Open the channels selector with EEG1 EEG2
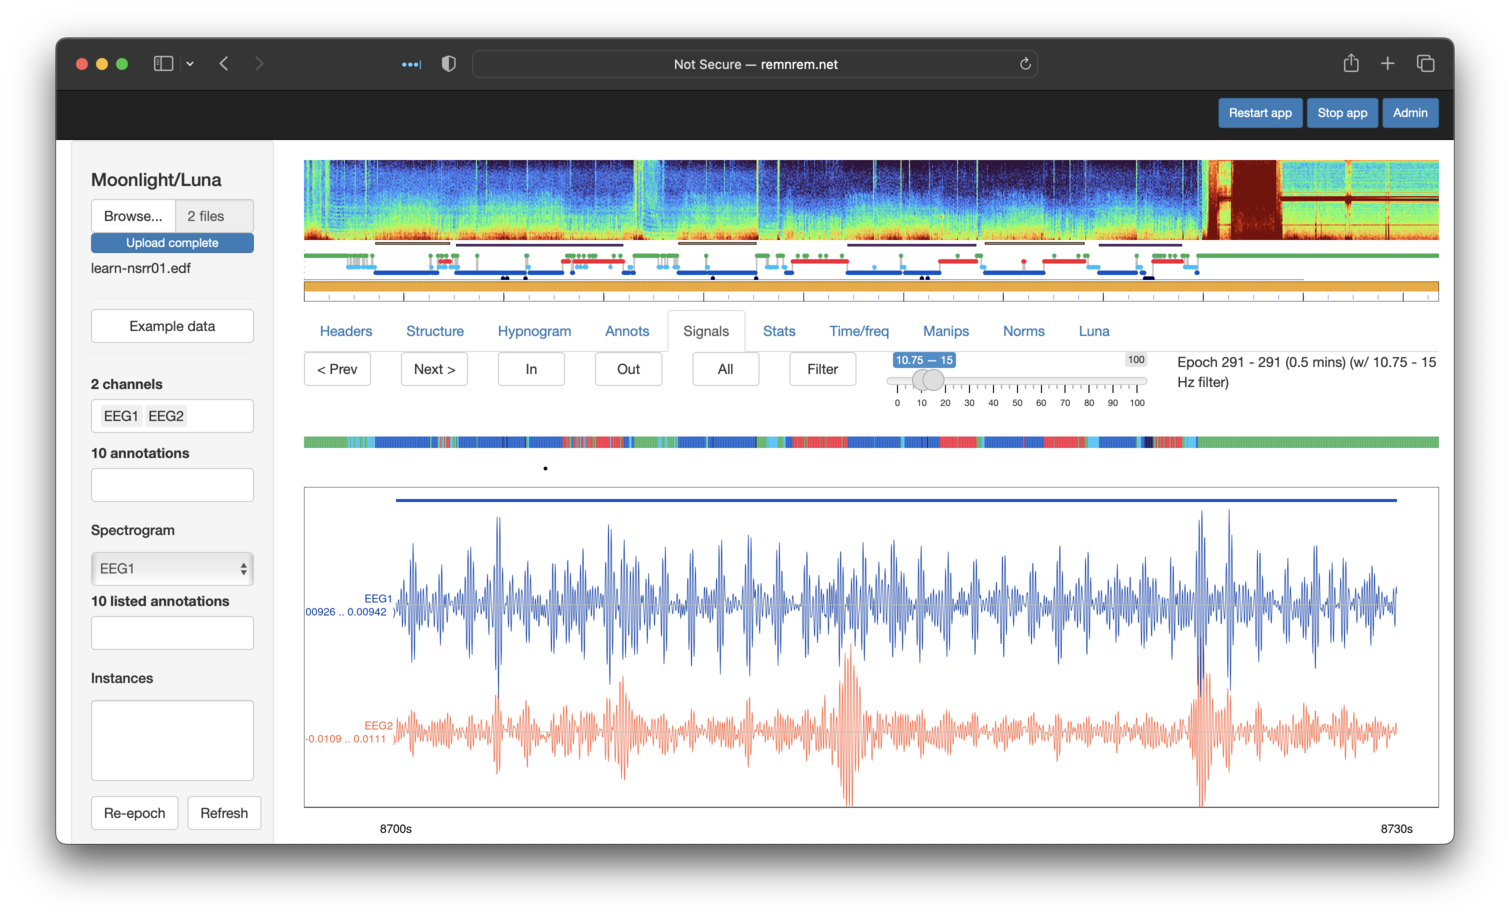1510x918 pixels. [172, 416]
